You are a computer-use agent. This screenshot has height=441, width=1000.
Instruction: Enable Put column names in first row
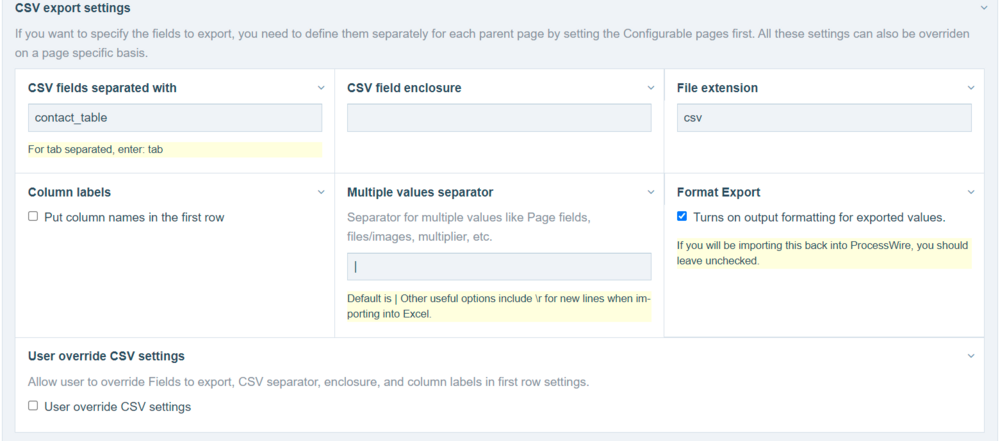(x=33, y=217)
